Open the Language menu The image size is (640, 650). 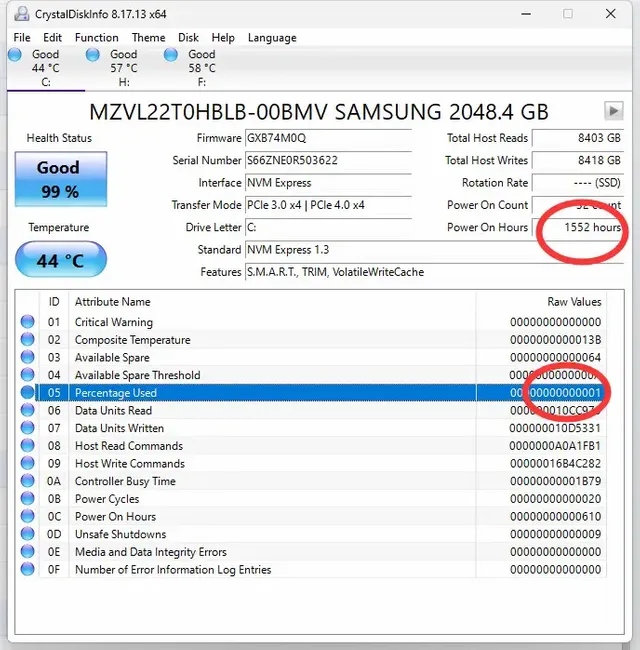point(272,38)
